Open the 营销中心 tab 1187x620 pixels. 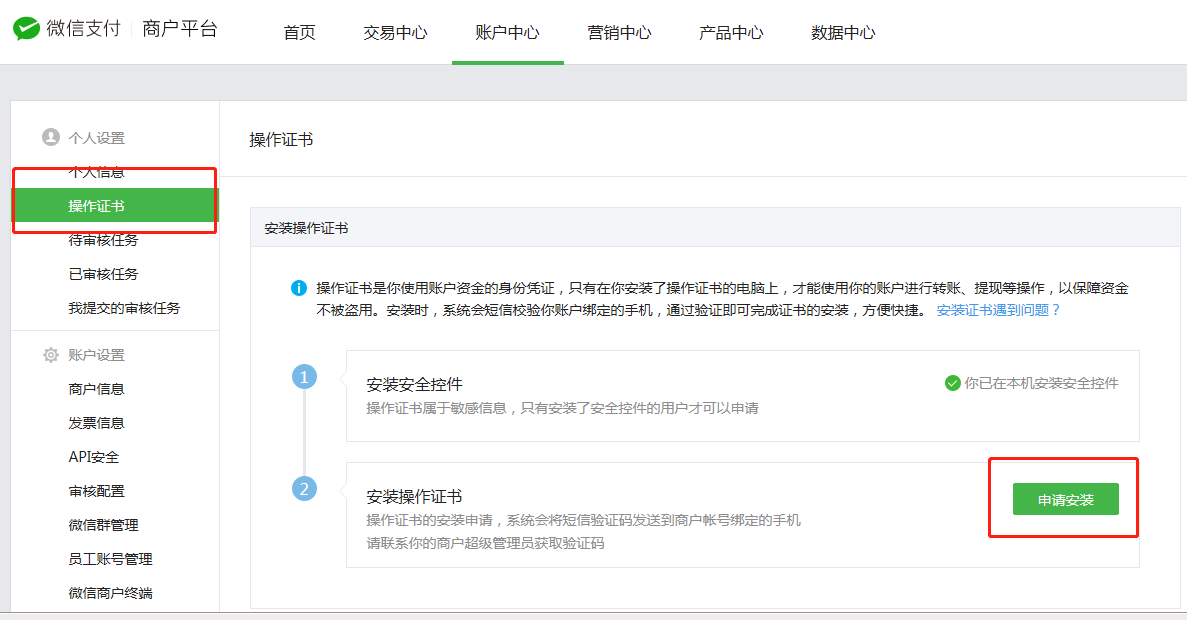click(x=619, y=32)
